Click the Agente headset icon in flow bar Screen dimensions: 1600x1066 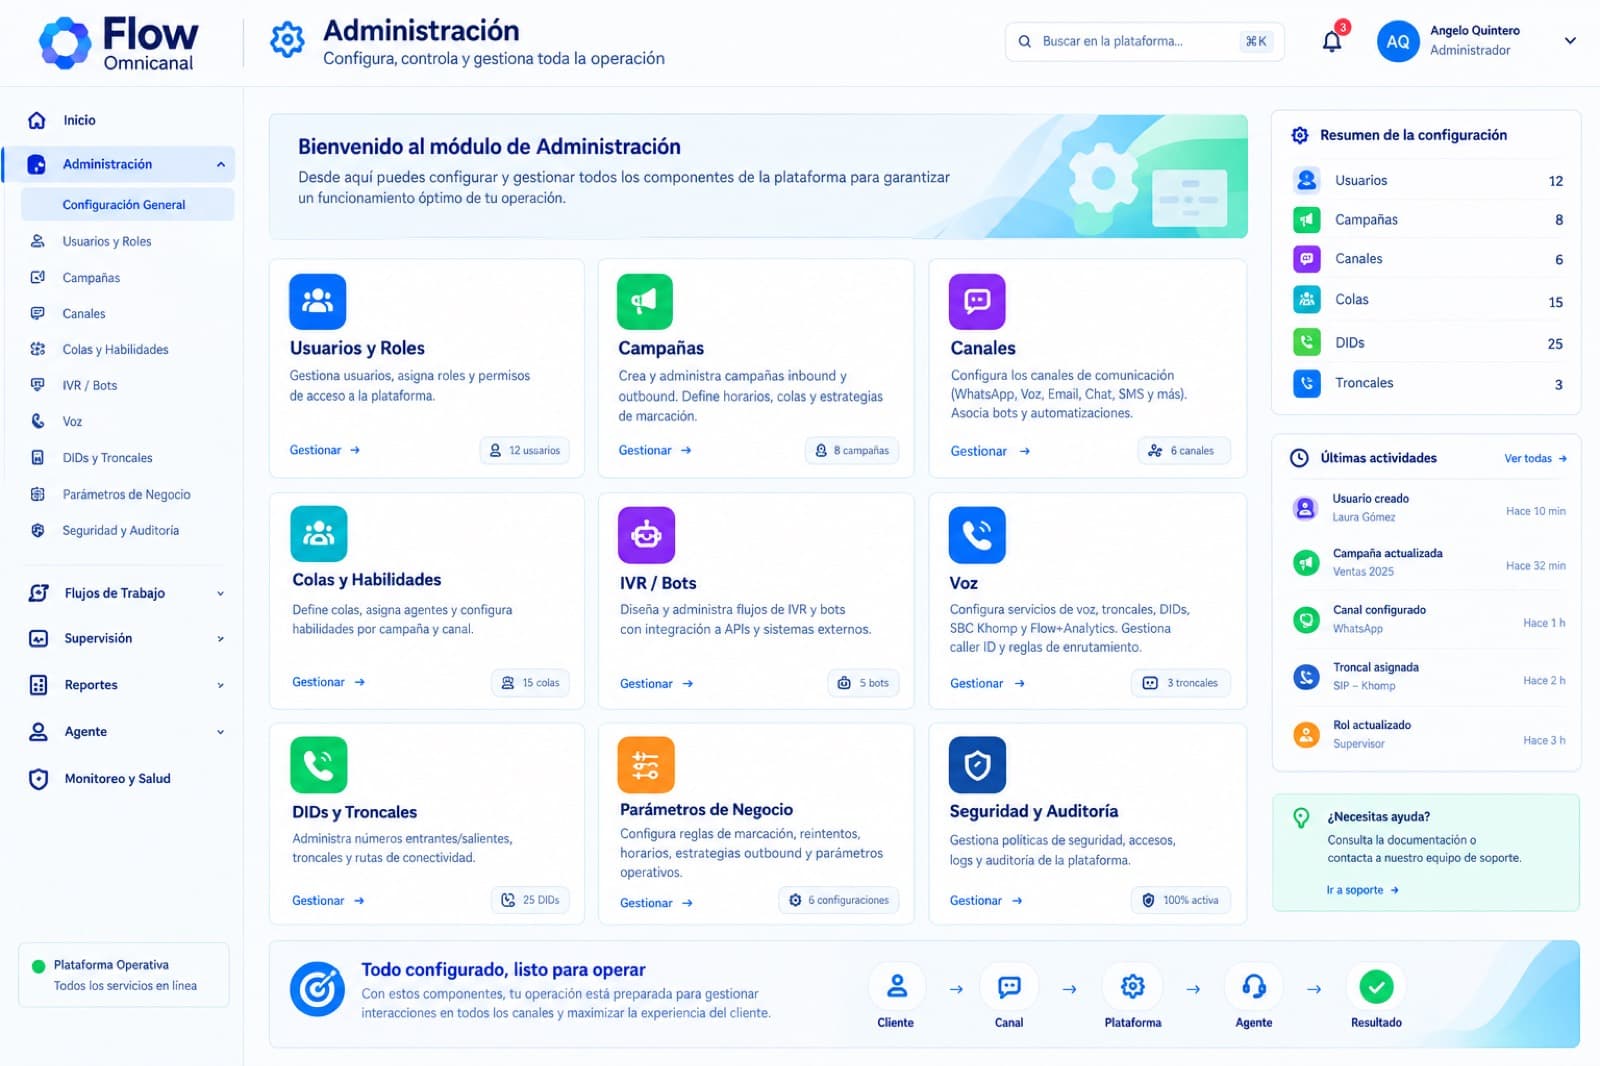1254,987
